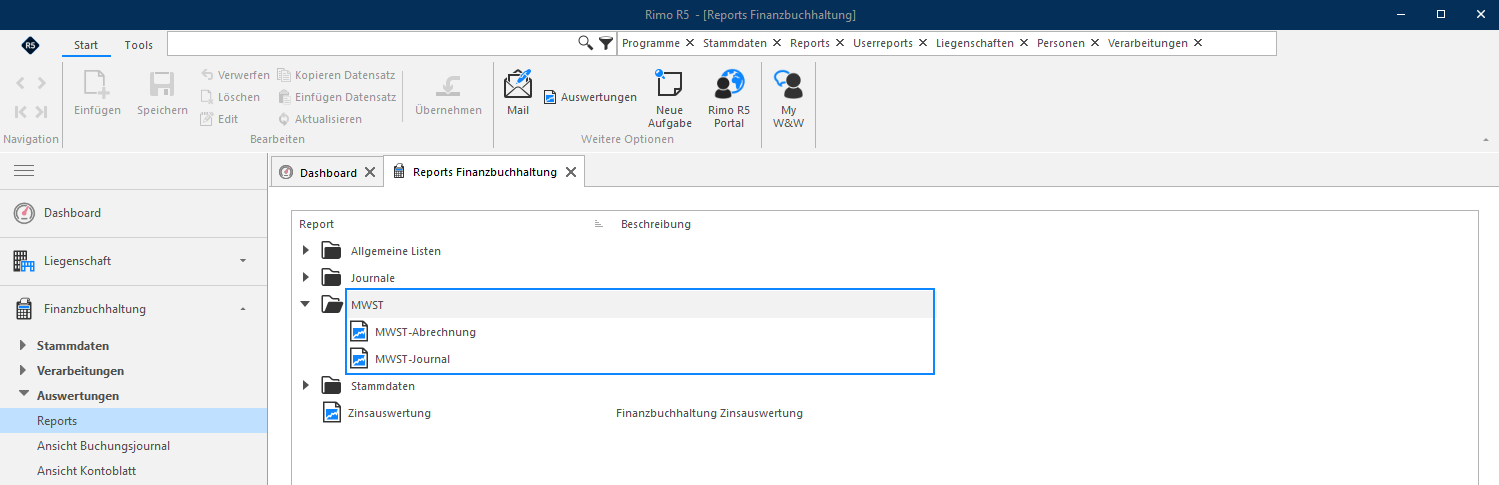Click Einfügen Datensatz
Viewport: 1499px width, 485px height.
(x=337, y=97)
